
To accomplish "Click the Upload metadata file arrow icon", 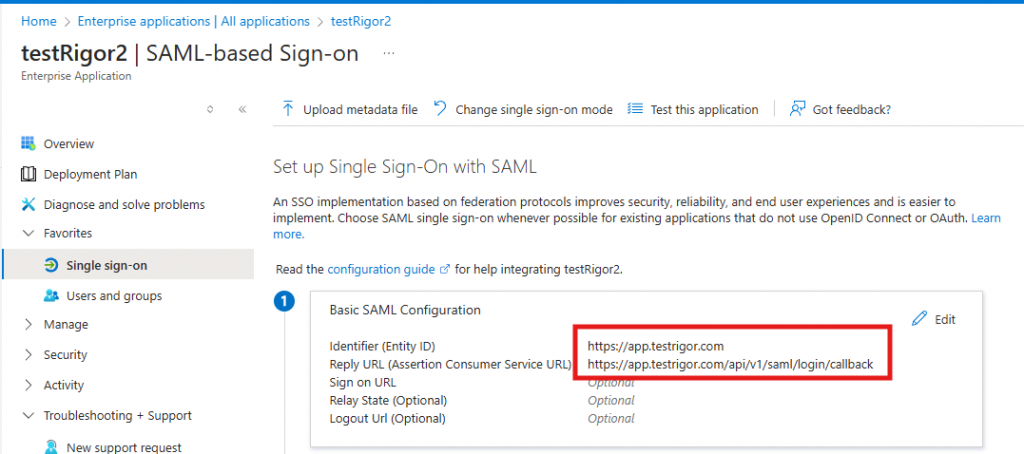I will tap(289, 109).
